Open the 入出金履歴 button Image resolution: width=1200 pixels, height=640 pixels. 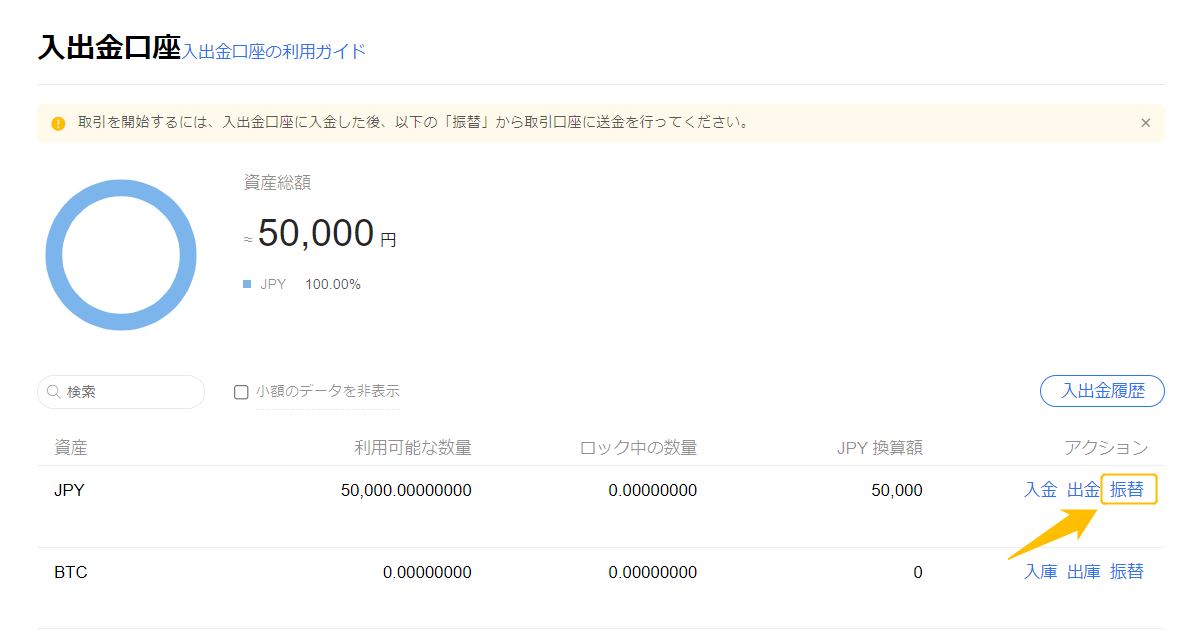(x=1102, y=391)
